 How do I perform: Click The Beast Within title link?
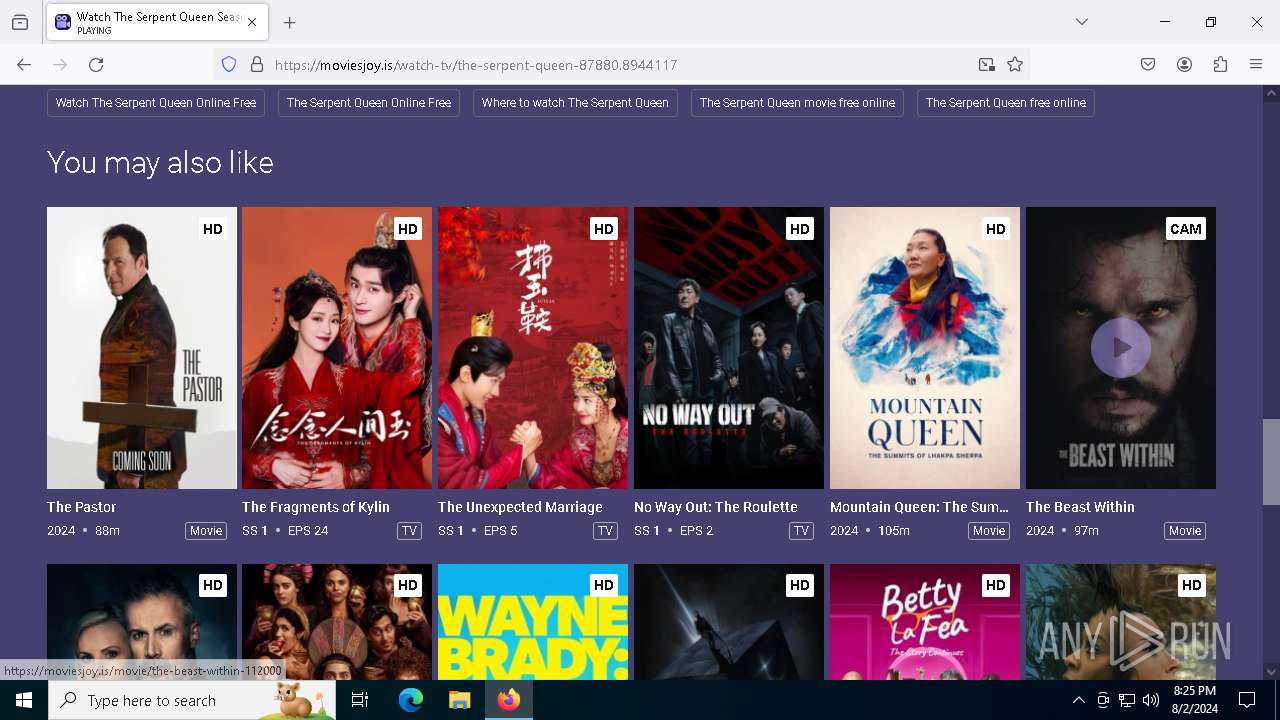point(1080,507)
